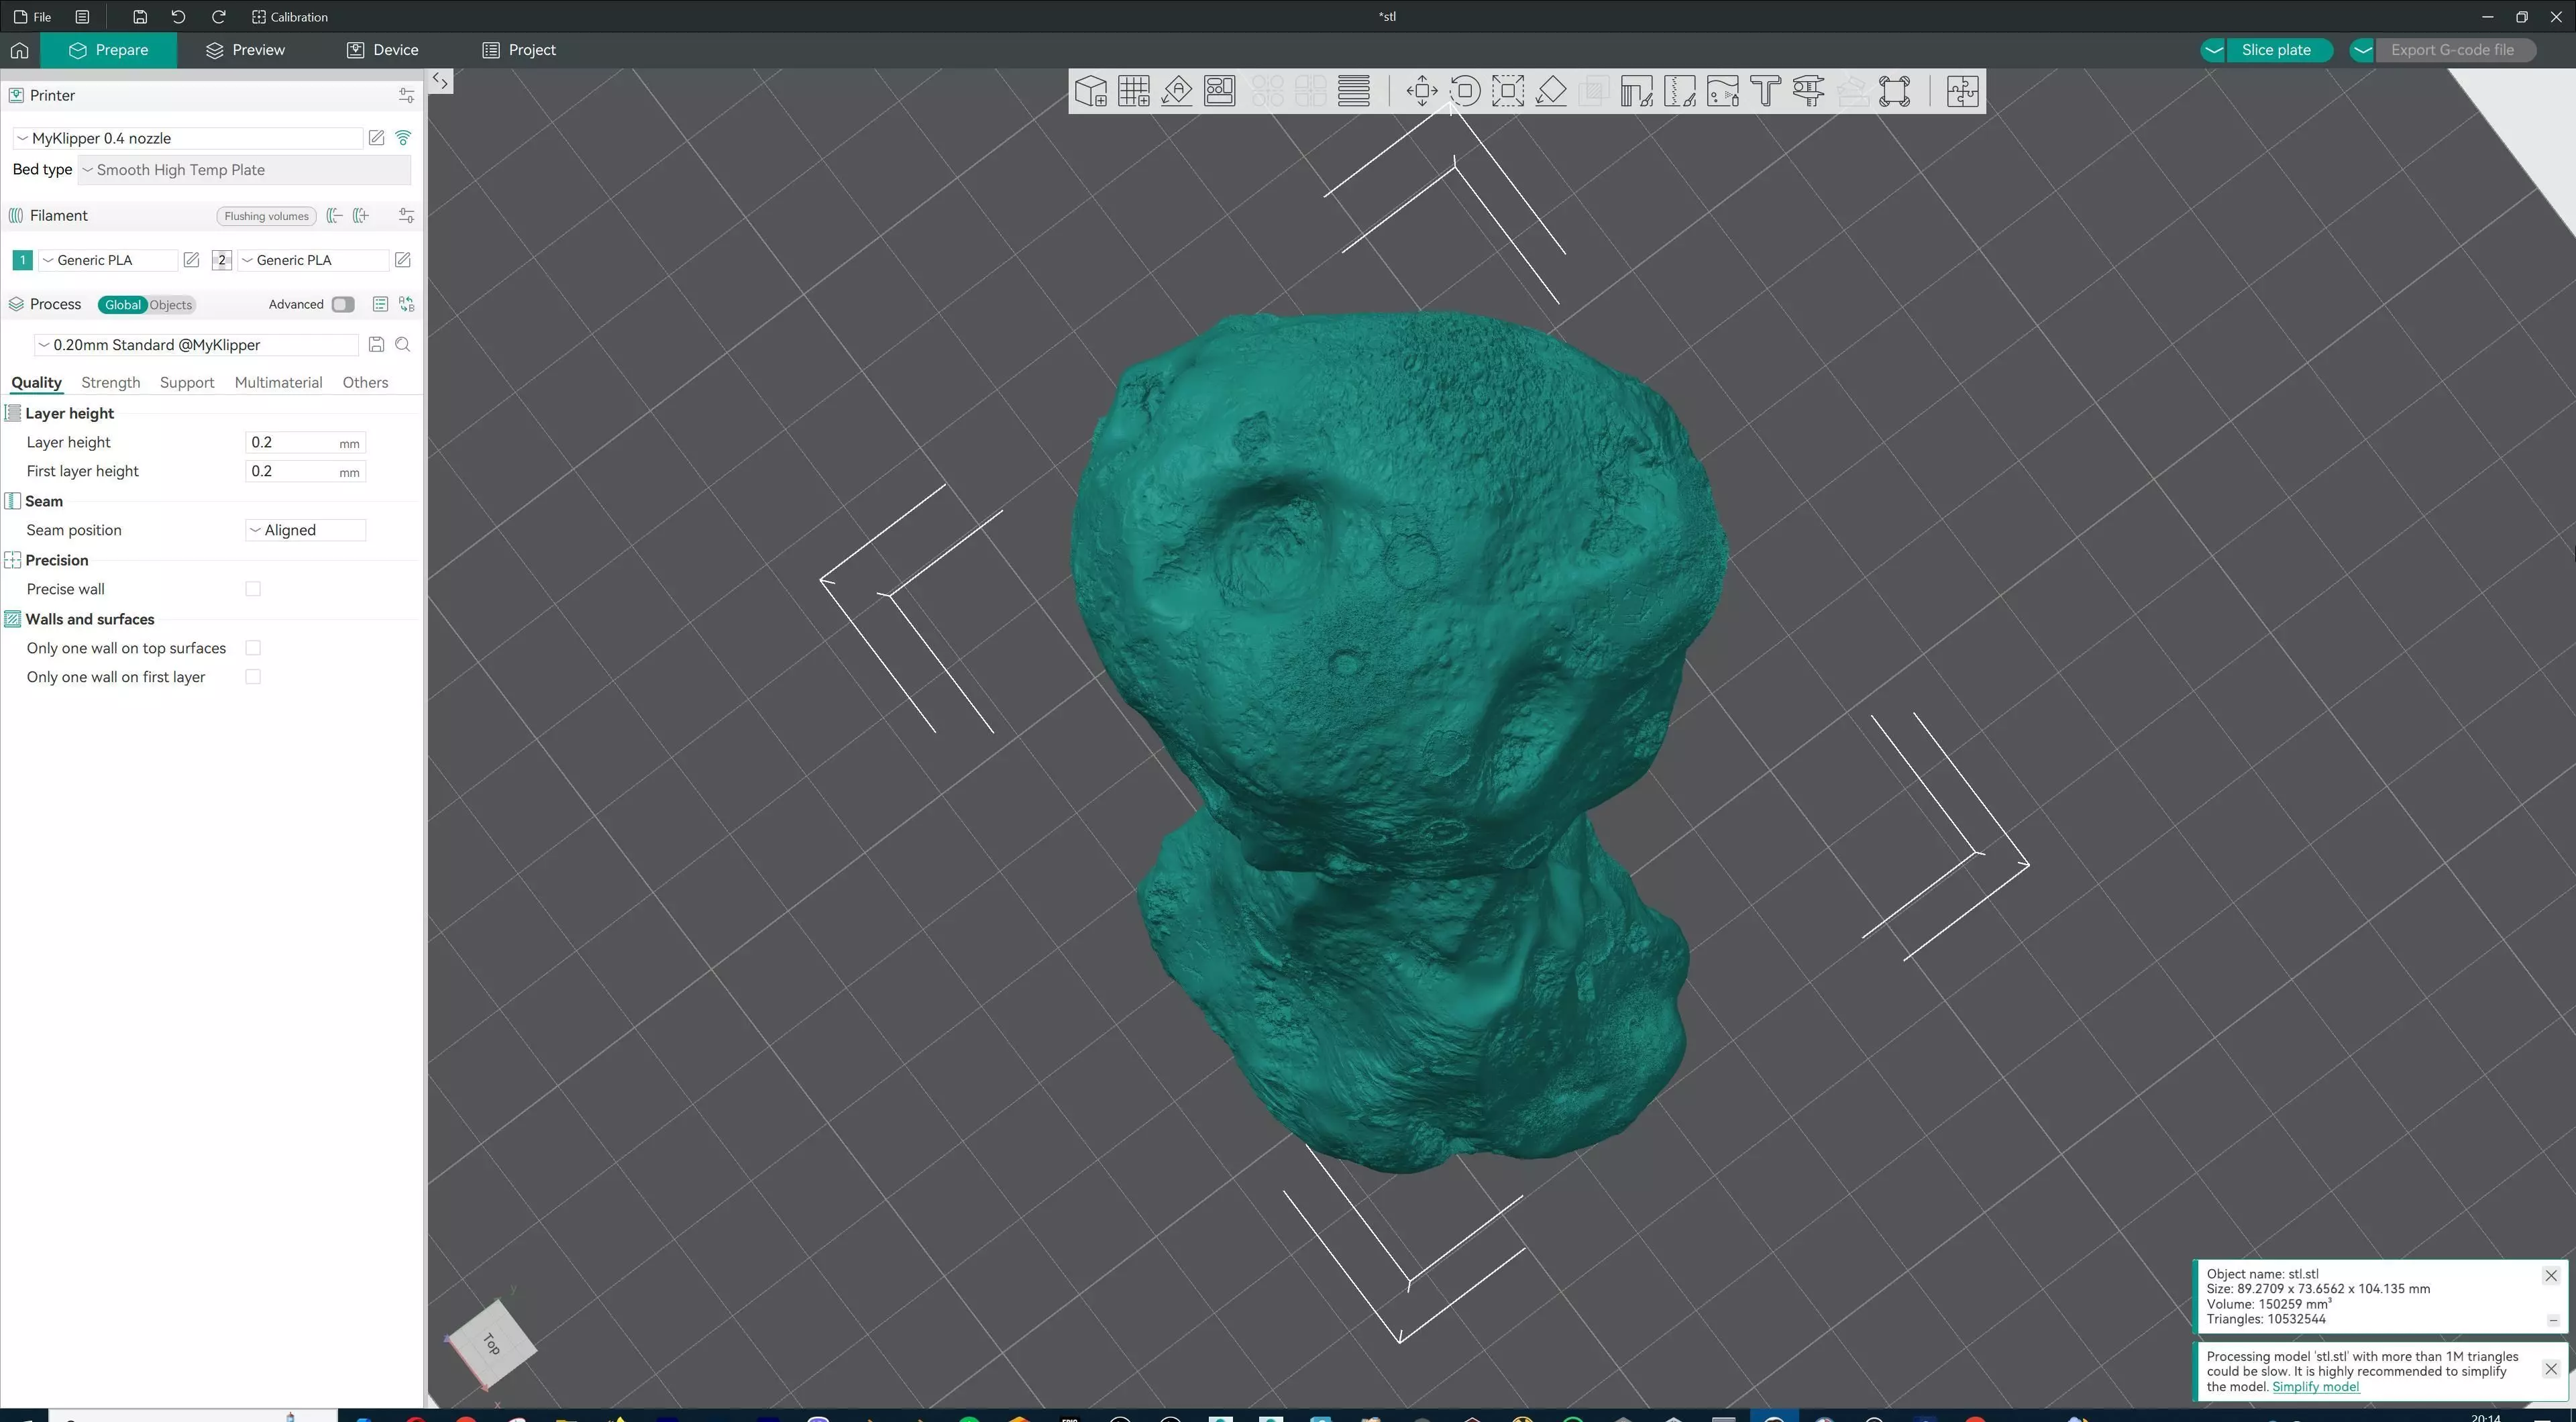Image resolution: width=2576 pixels, height=1422 pixels.
Task: Open the Export G-code file dropdown arrow
Action: [2362, 50]
